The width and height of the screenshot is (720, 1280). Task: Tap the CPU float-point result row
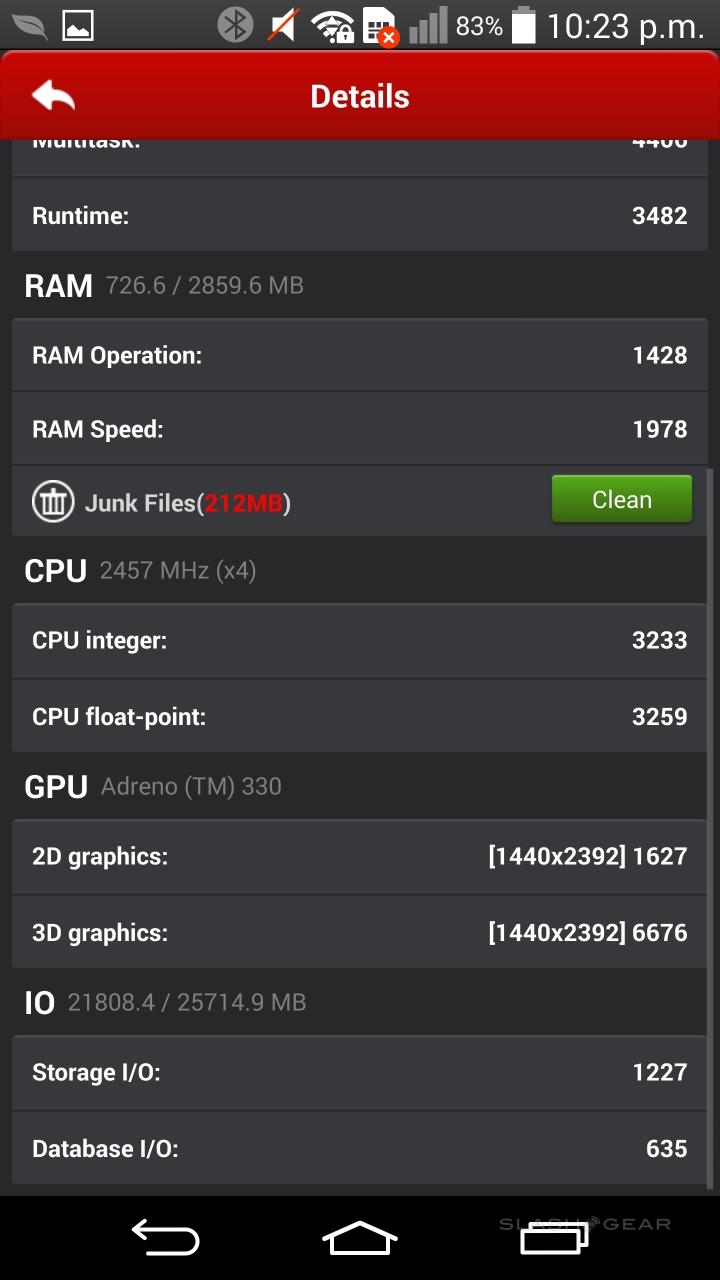tap(360, 716)
